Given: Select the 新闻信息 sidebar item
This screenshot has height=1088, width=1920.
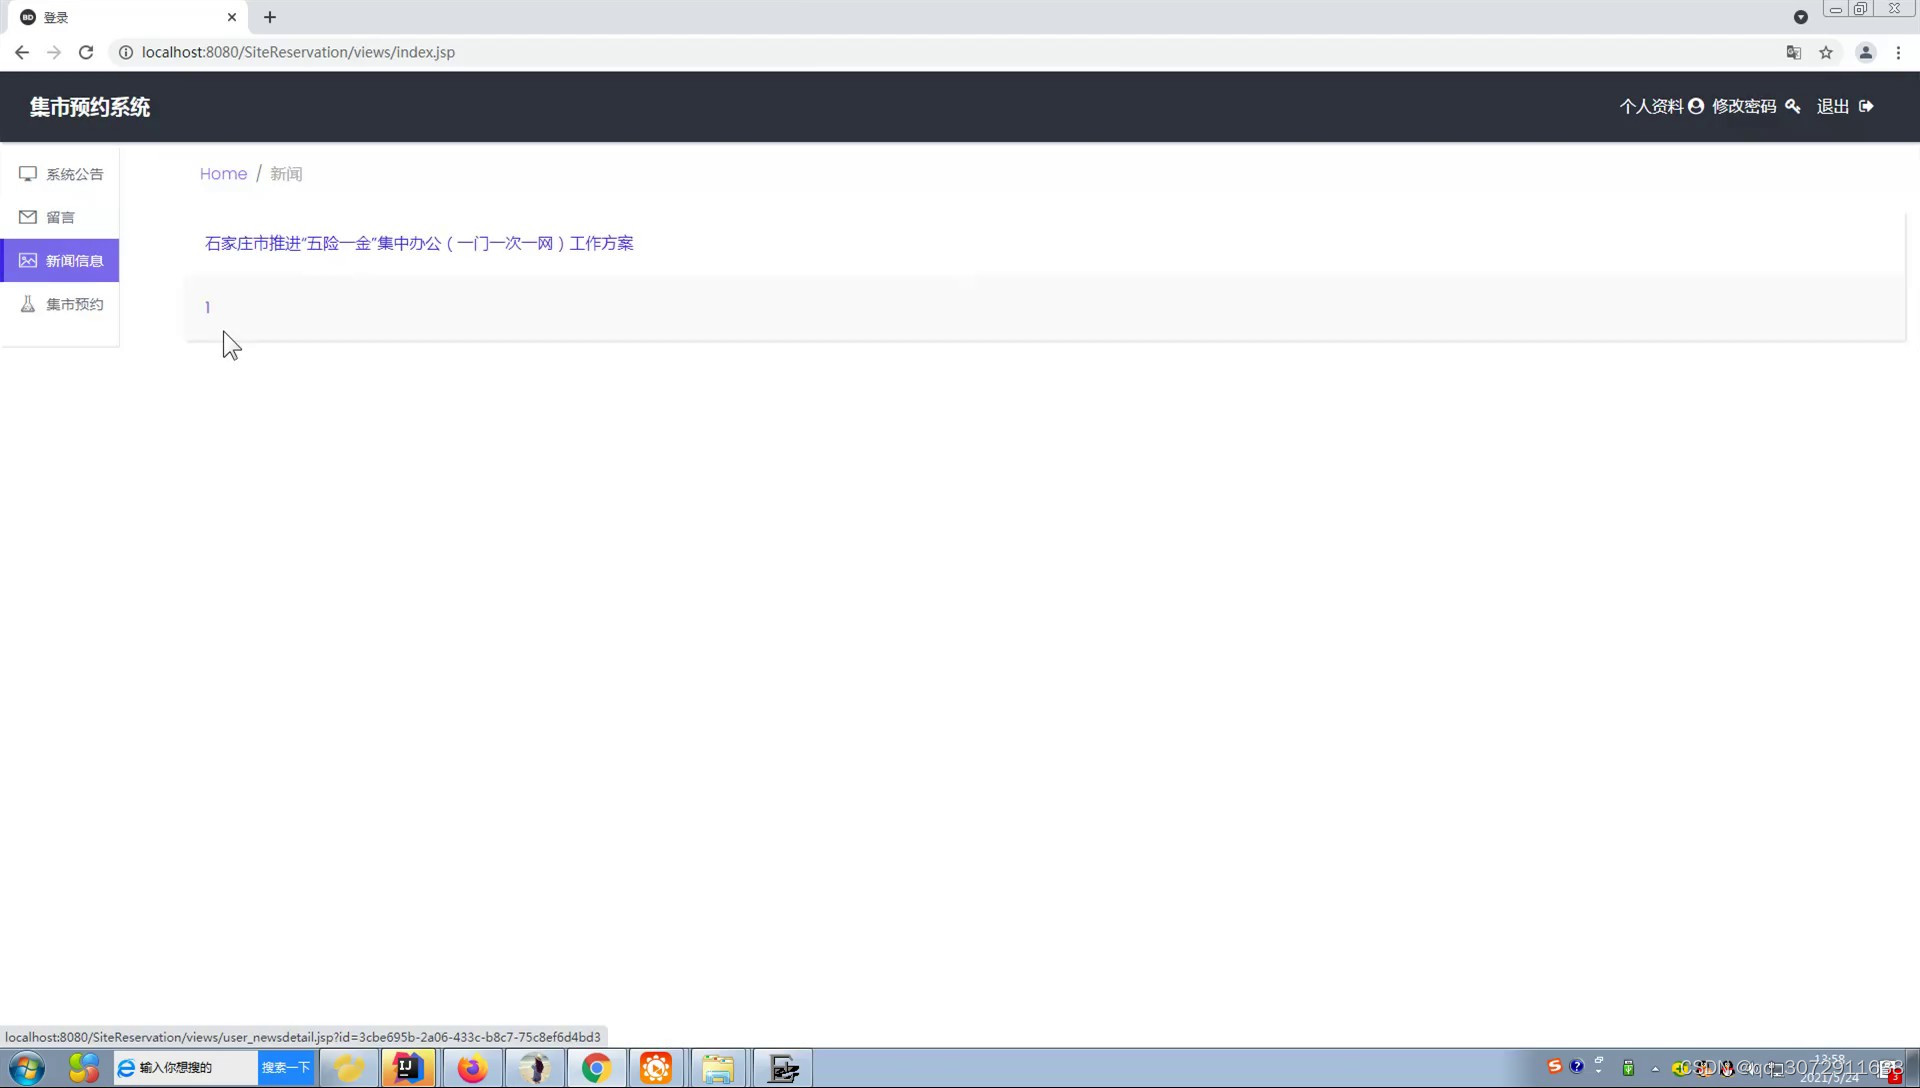Looking at the screenshot, I should pos(60,260).
